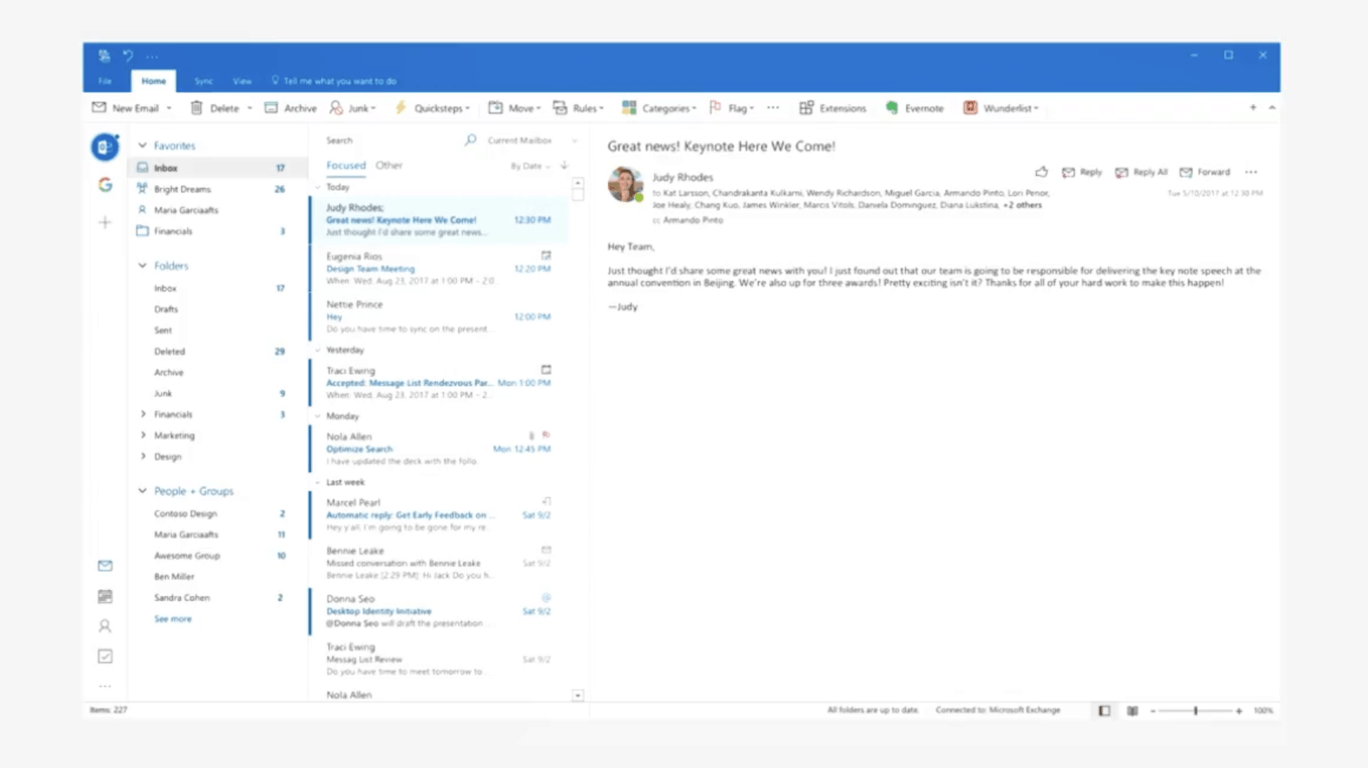1368x768 pixels.
Task: Collapse the Favorites section
Action: coord(143,146)
